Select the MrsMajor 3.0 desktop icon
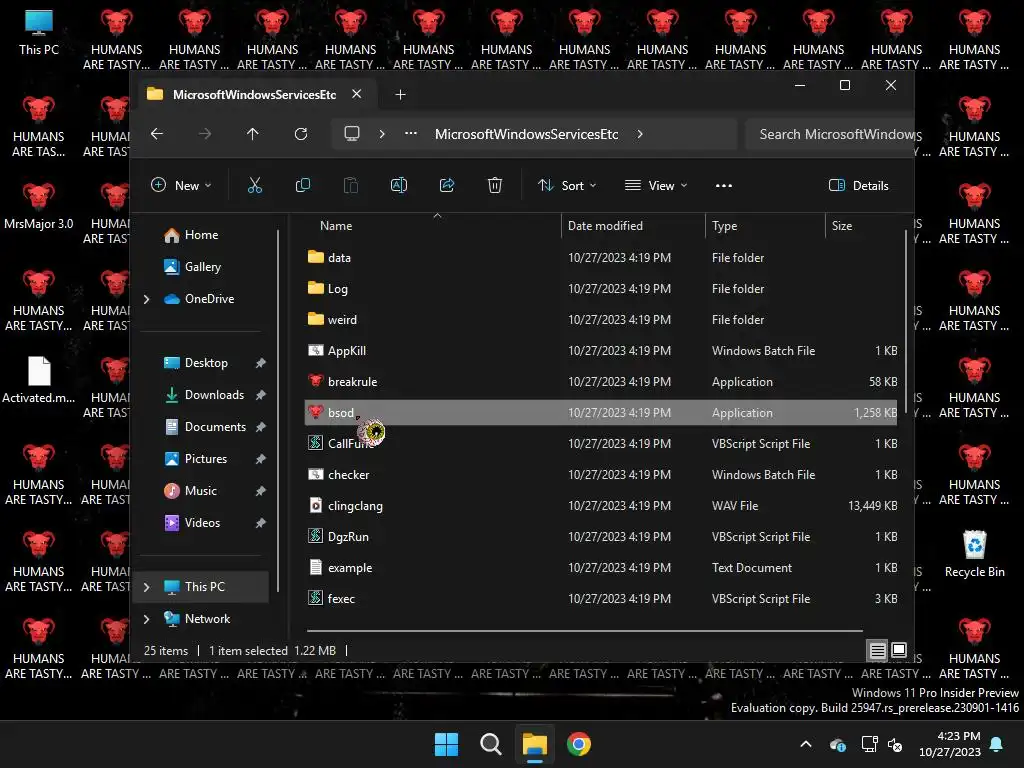The height and width of the screenshot is (768, 1024). click(x=39, y=208)
